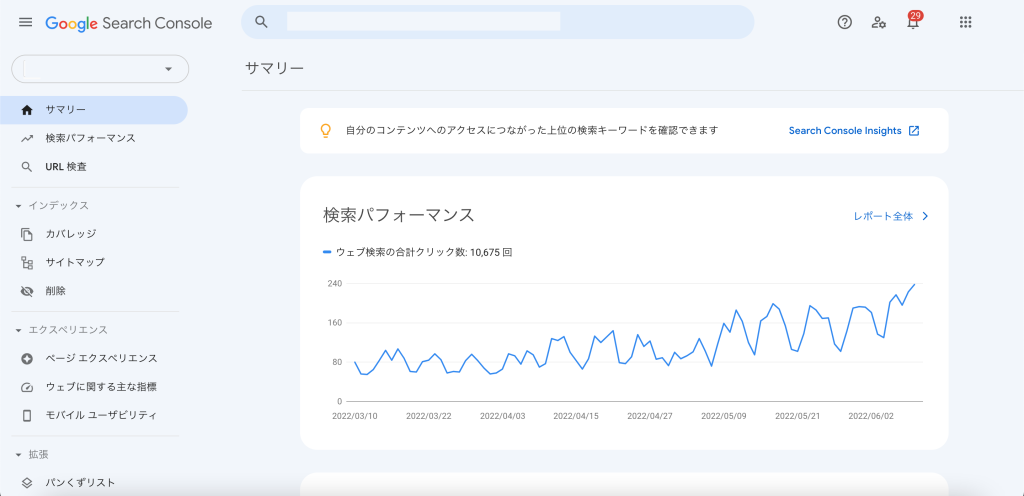The height and width of the screenshot is (496, 1024).
Task: Open notifications bell with 29 badge
Action: pos(913,21)
